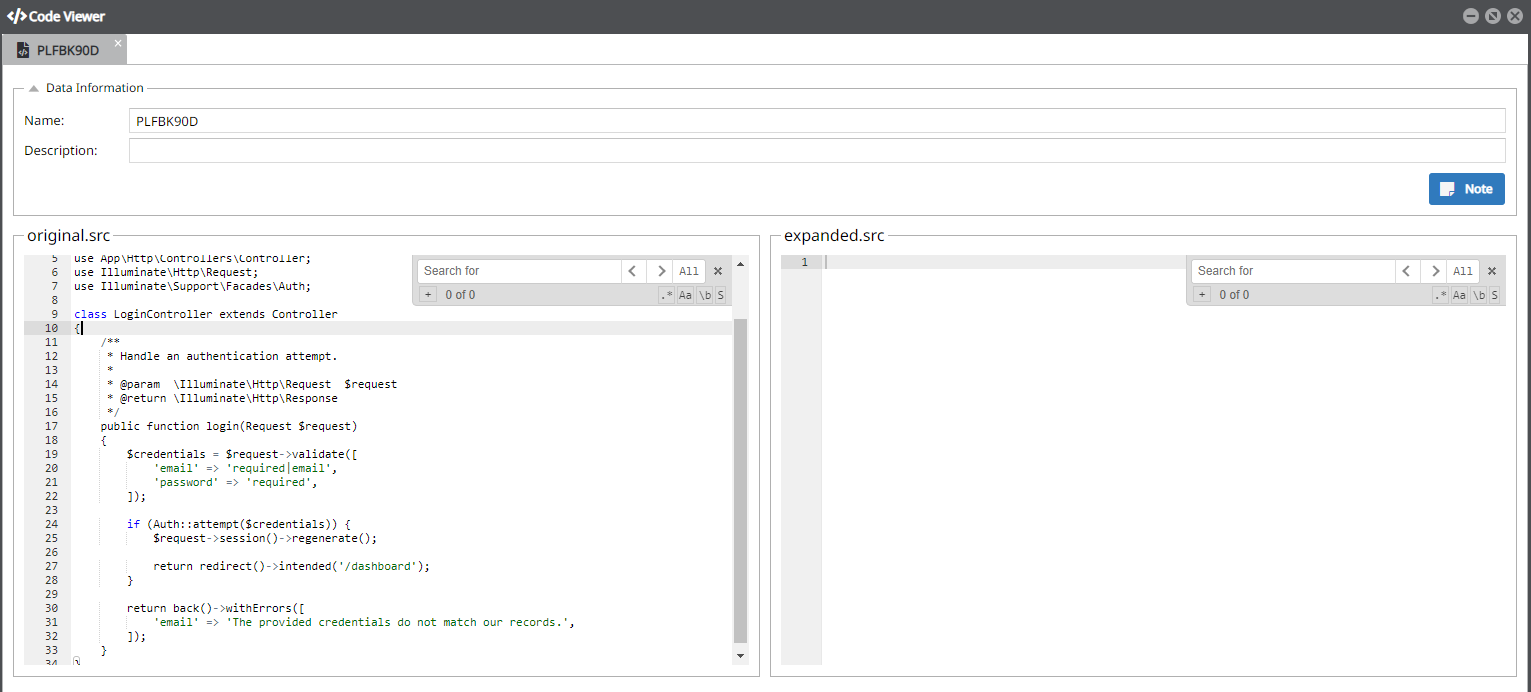
Task: Expand replace mode in expanded.src search
Action: (x=1201, y=295)
